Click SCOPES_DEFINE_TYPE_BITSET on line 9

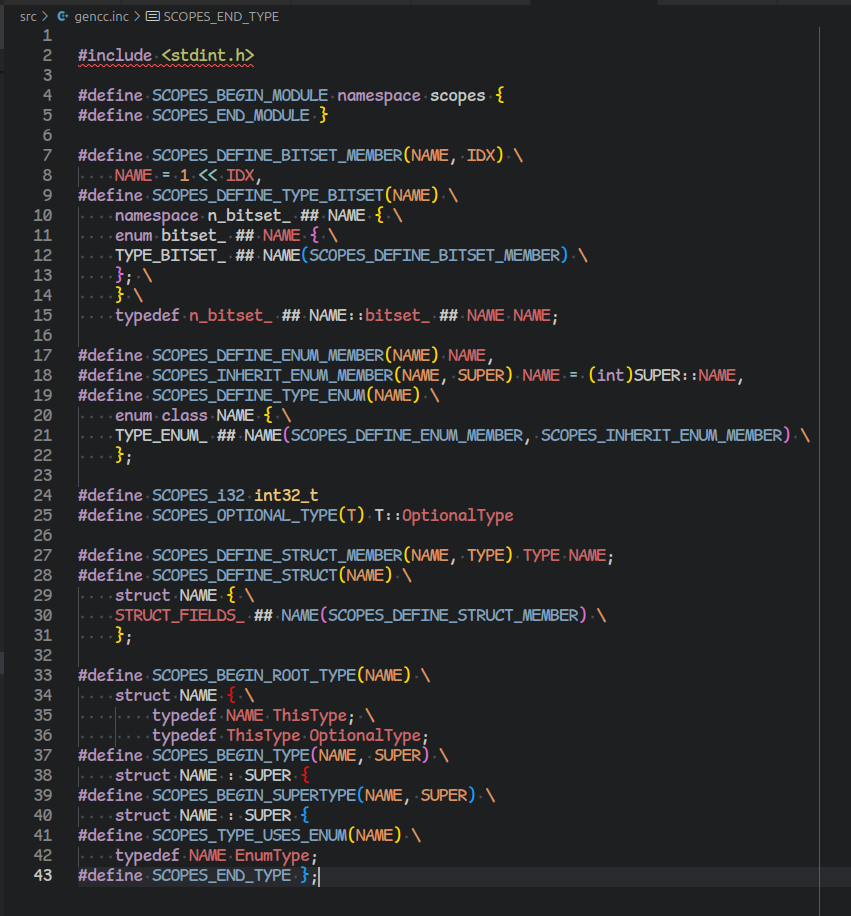268,195
